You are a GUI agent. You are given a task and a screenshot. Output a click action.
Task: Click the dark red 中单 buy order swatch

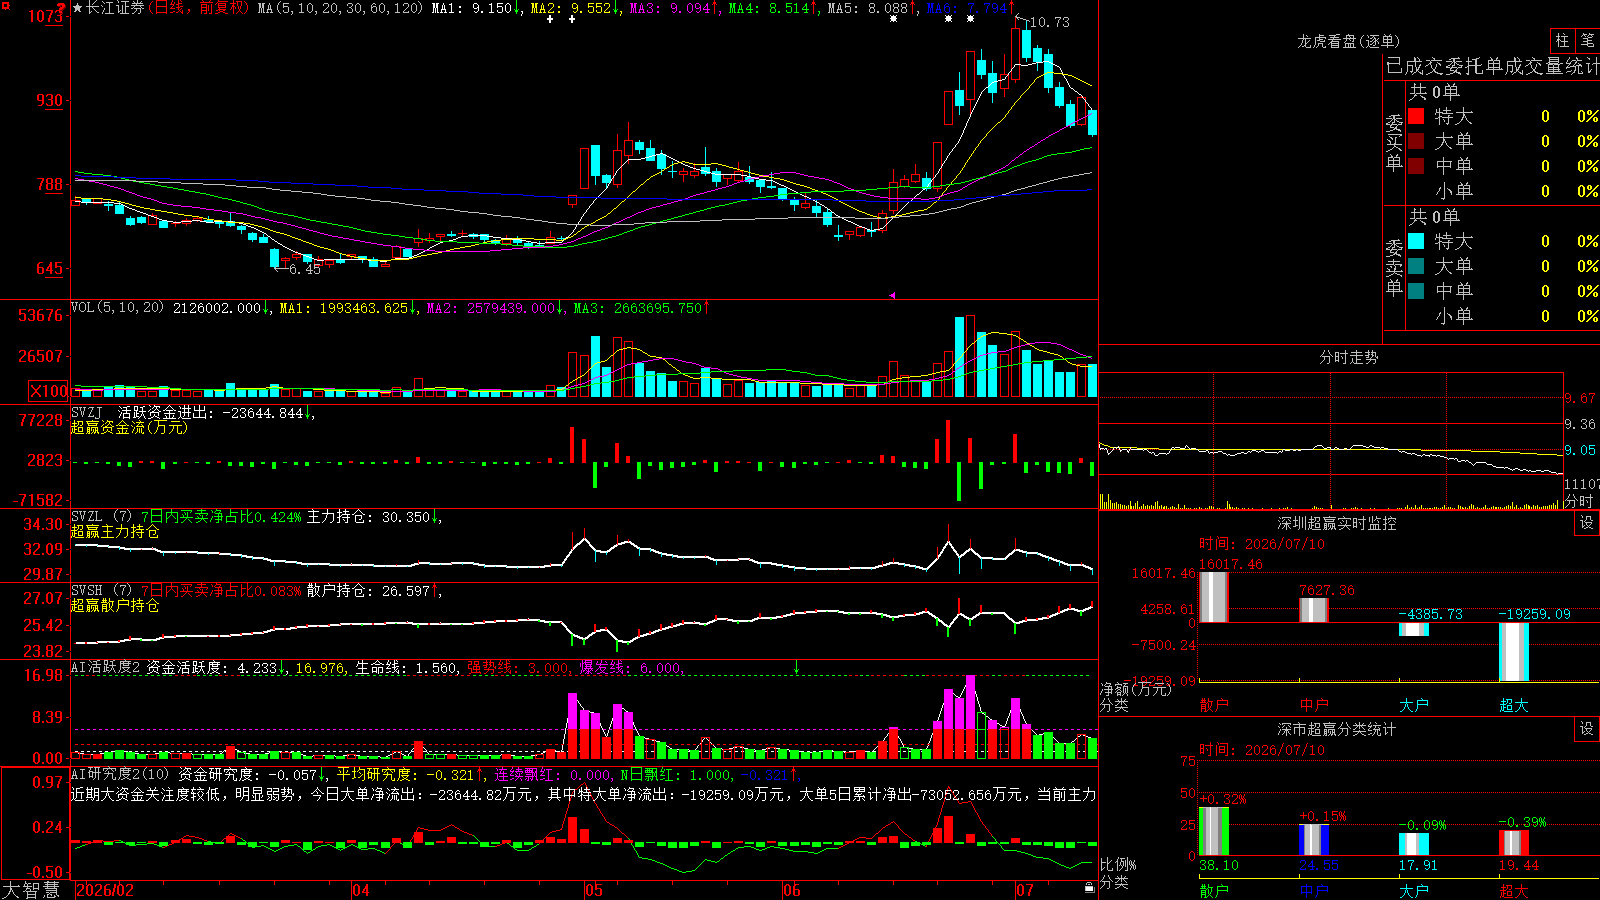point(1416,166)
